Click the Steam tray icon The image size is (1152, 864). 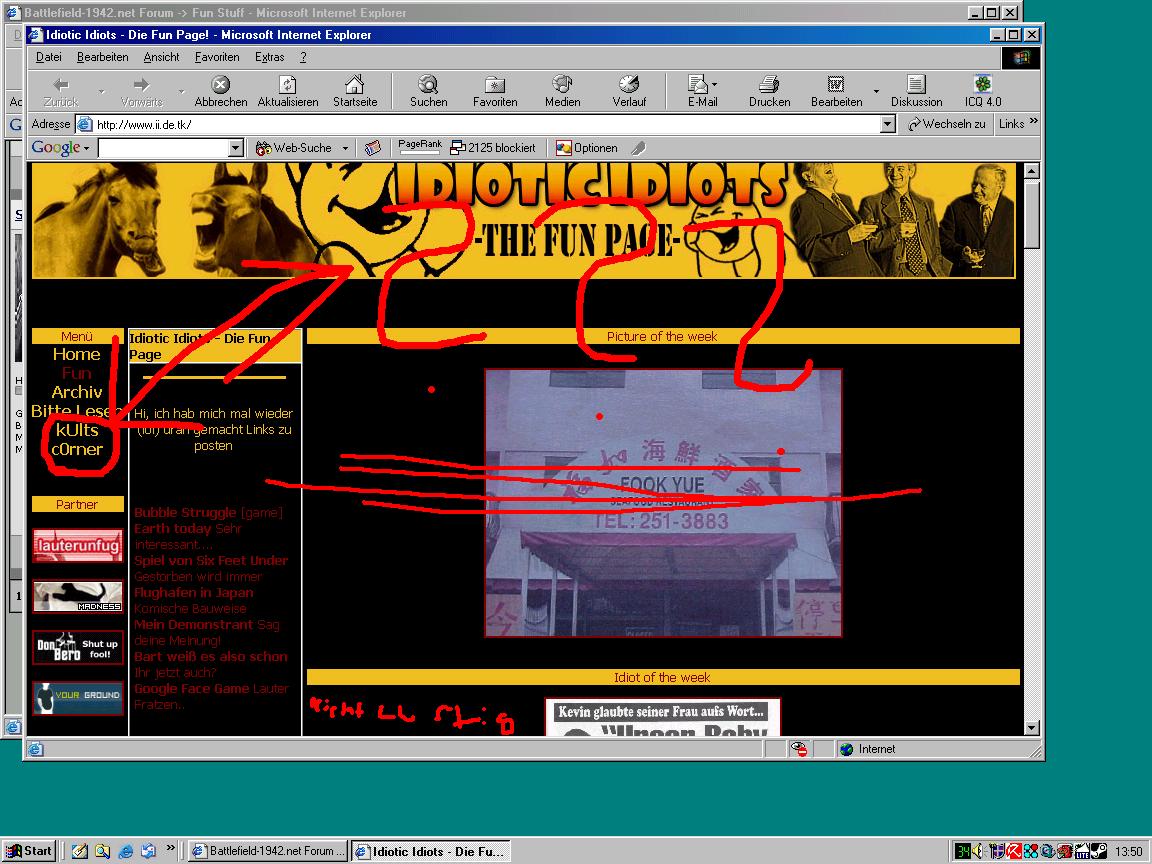pos(1100,852)
